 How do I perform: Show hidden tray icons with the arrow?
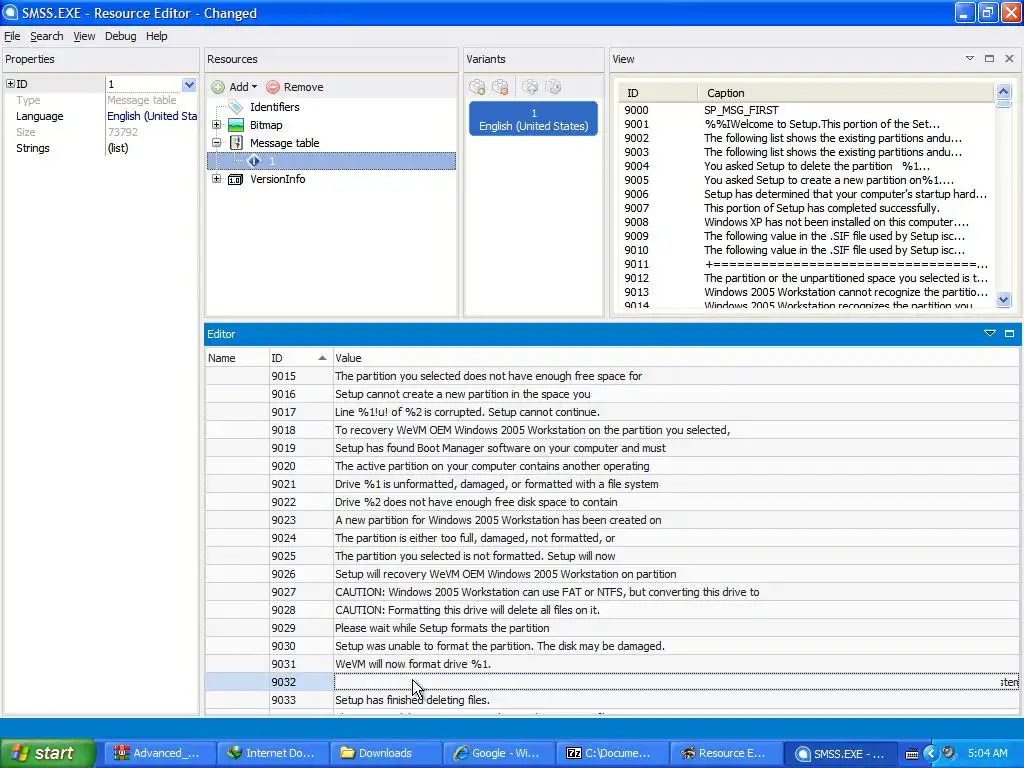[x=930, y=753]
